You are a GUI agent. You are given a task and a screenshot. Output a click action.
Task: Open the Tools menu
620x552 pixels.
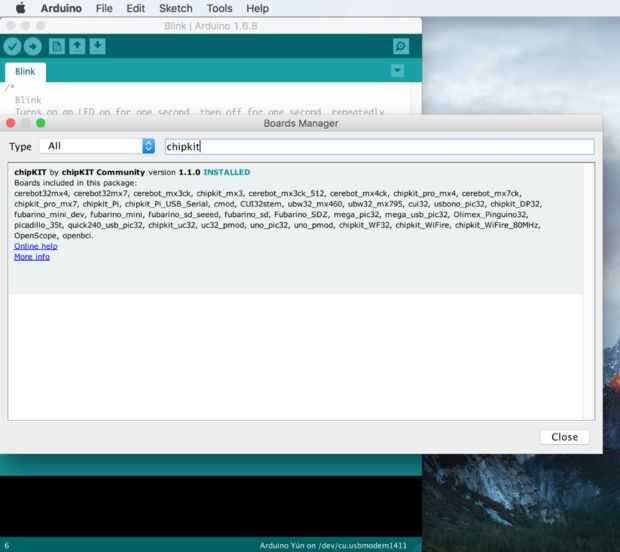coord(219,8)
